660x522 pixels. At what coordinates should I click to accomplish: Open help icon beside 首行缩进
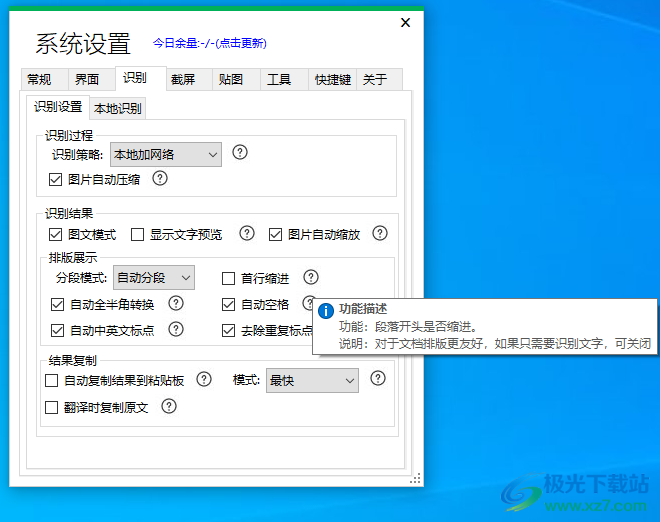pyautogui.click(x=311, y=277)
